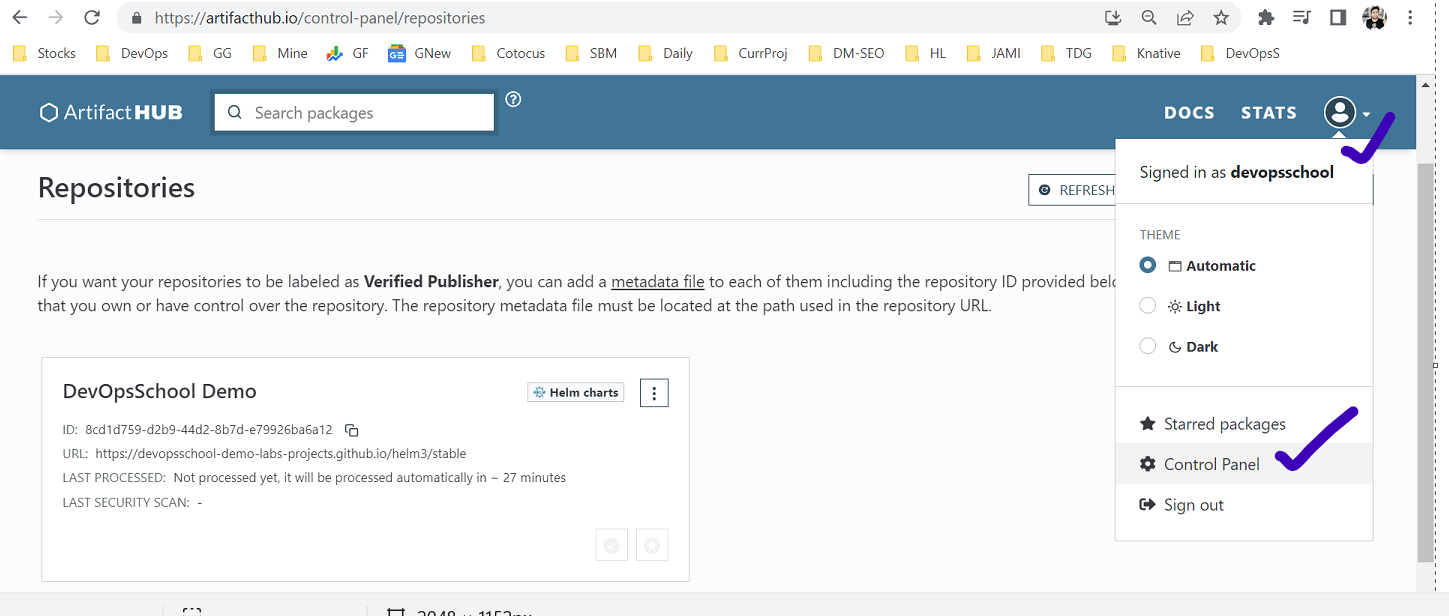
Task: Select the Light theme option
Action: tap(1148, 306)
